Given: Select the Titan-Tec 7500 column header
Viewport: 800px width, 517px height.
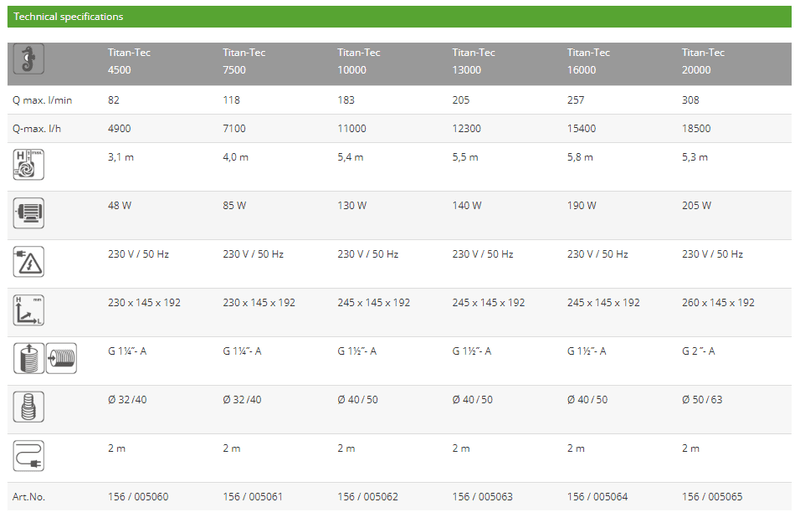Looking at the screenshot, I should click(243, 61).
